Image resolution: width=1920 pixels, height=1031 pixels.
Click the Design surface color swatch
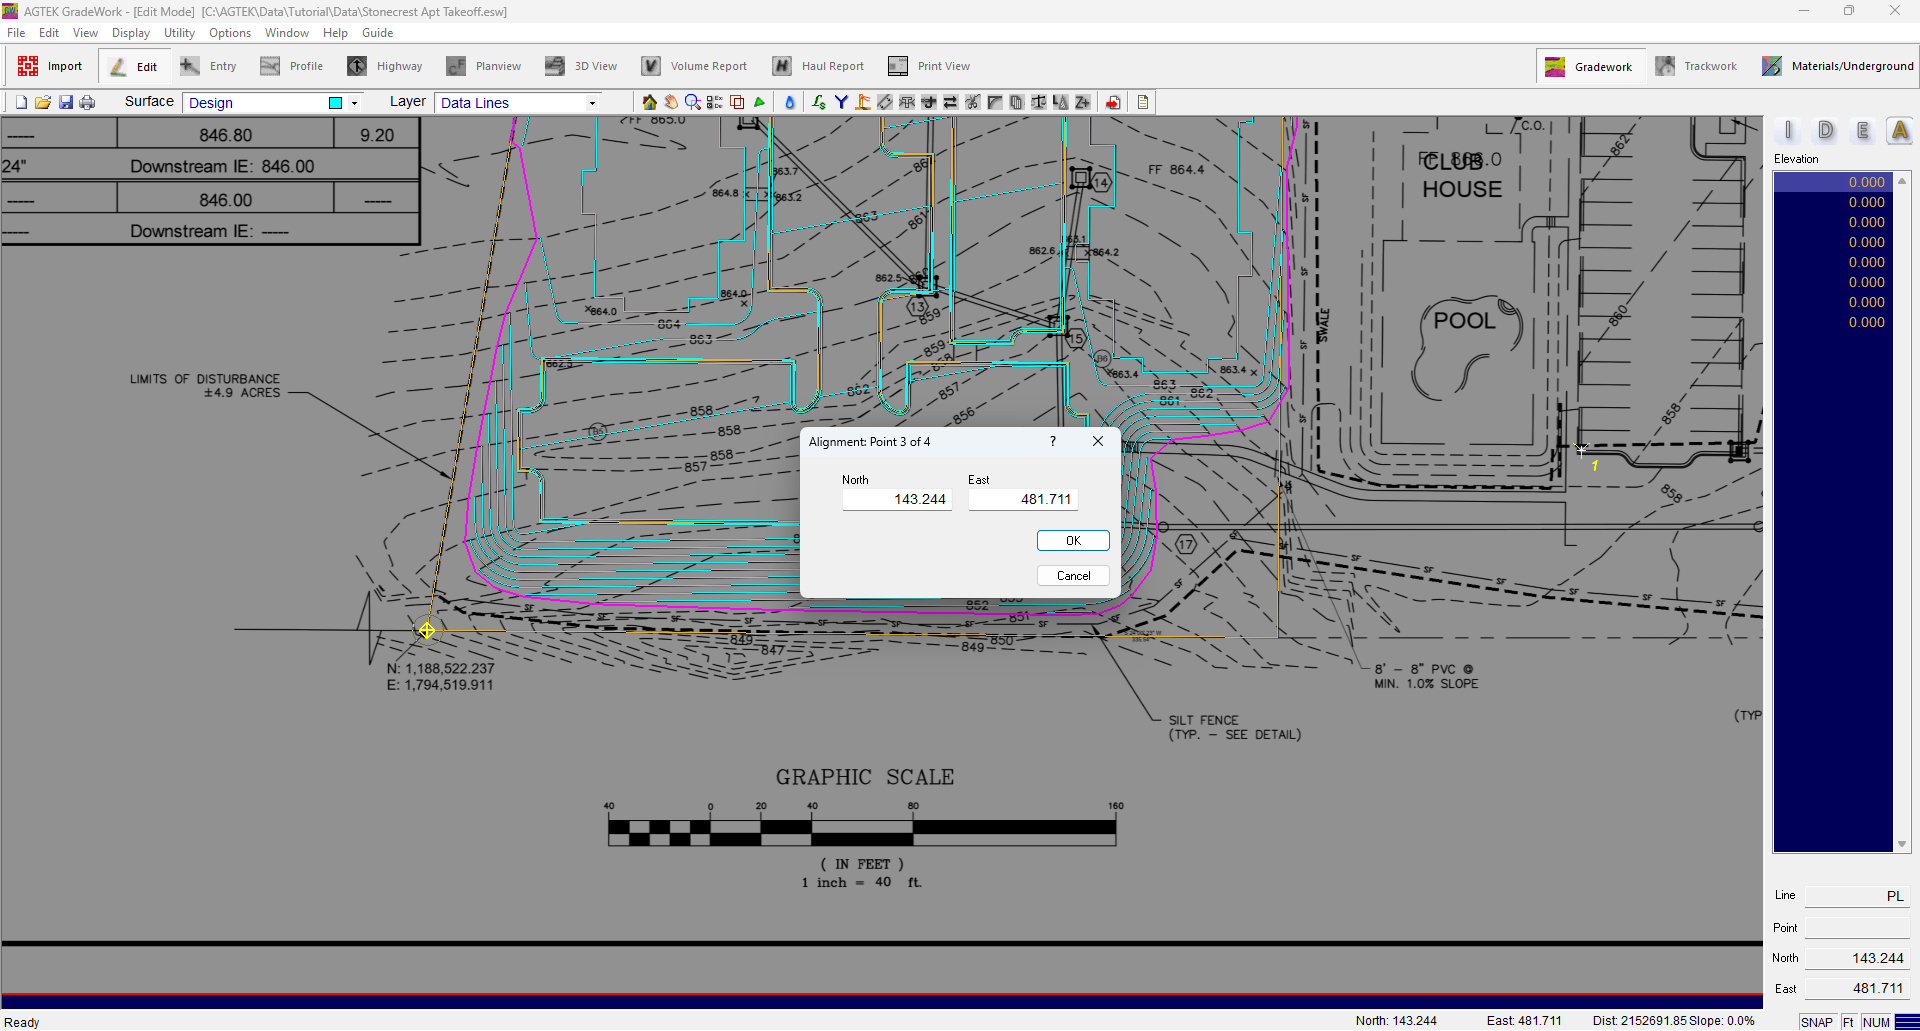tap(337, 102)
